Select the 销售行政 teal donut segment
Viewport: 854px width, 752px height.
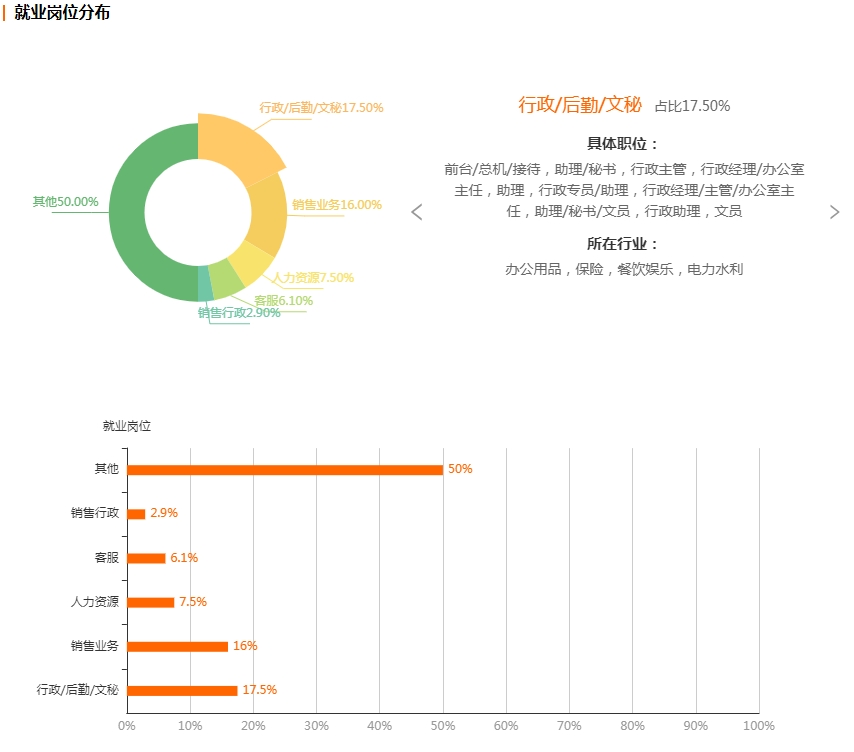pyautogui.click(x=205, y=284)
